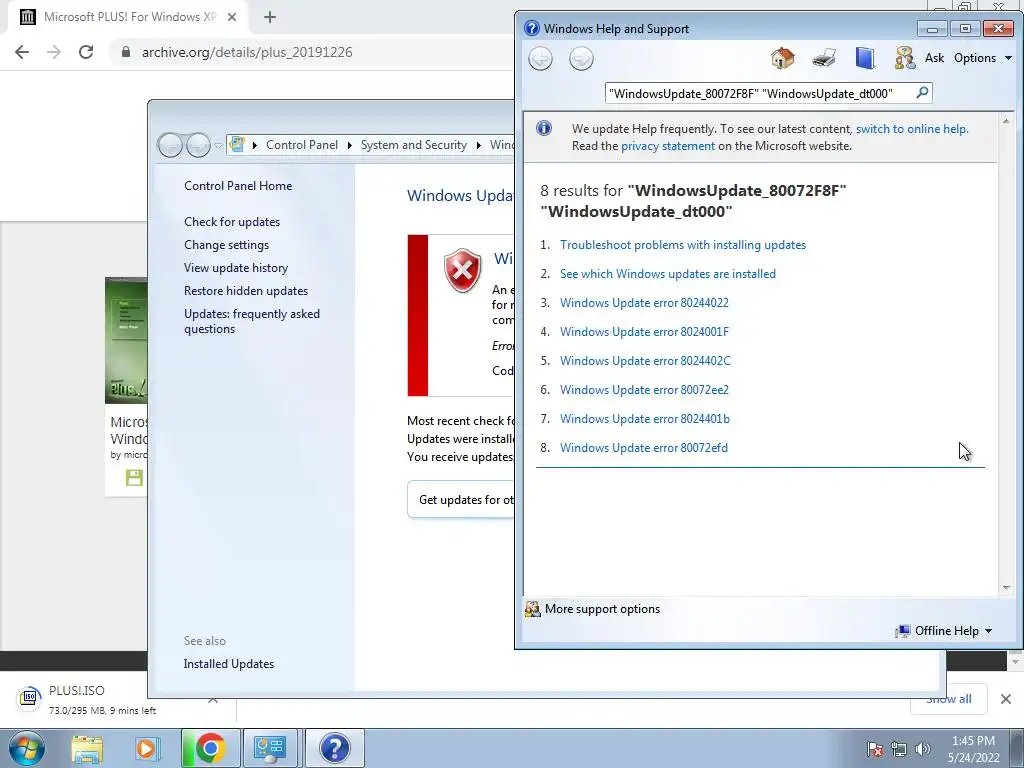Open Windows Update error 8024001F result

coord(644,332)
